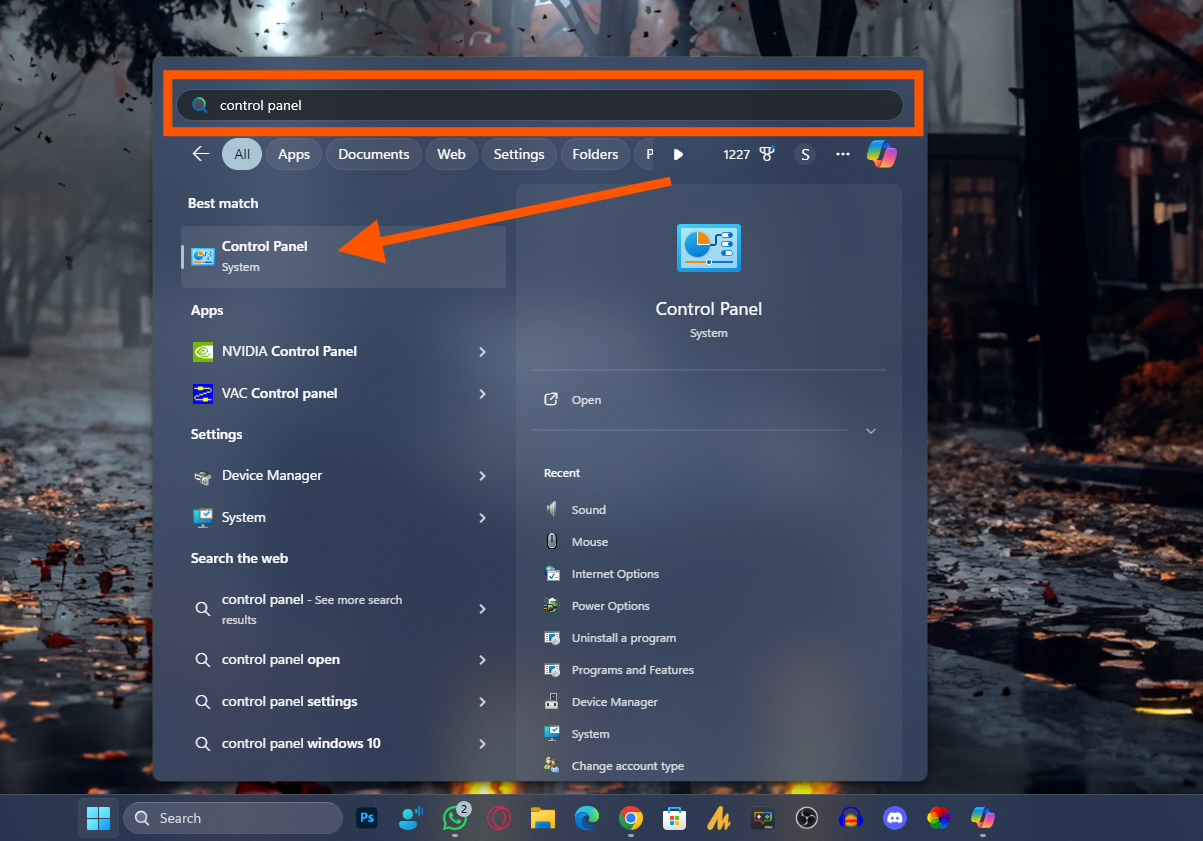Open Power Options from the Recent list
Viewport: 1203px width, 841px height.
(x=597, y=606)
